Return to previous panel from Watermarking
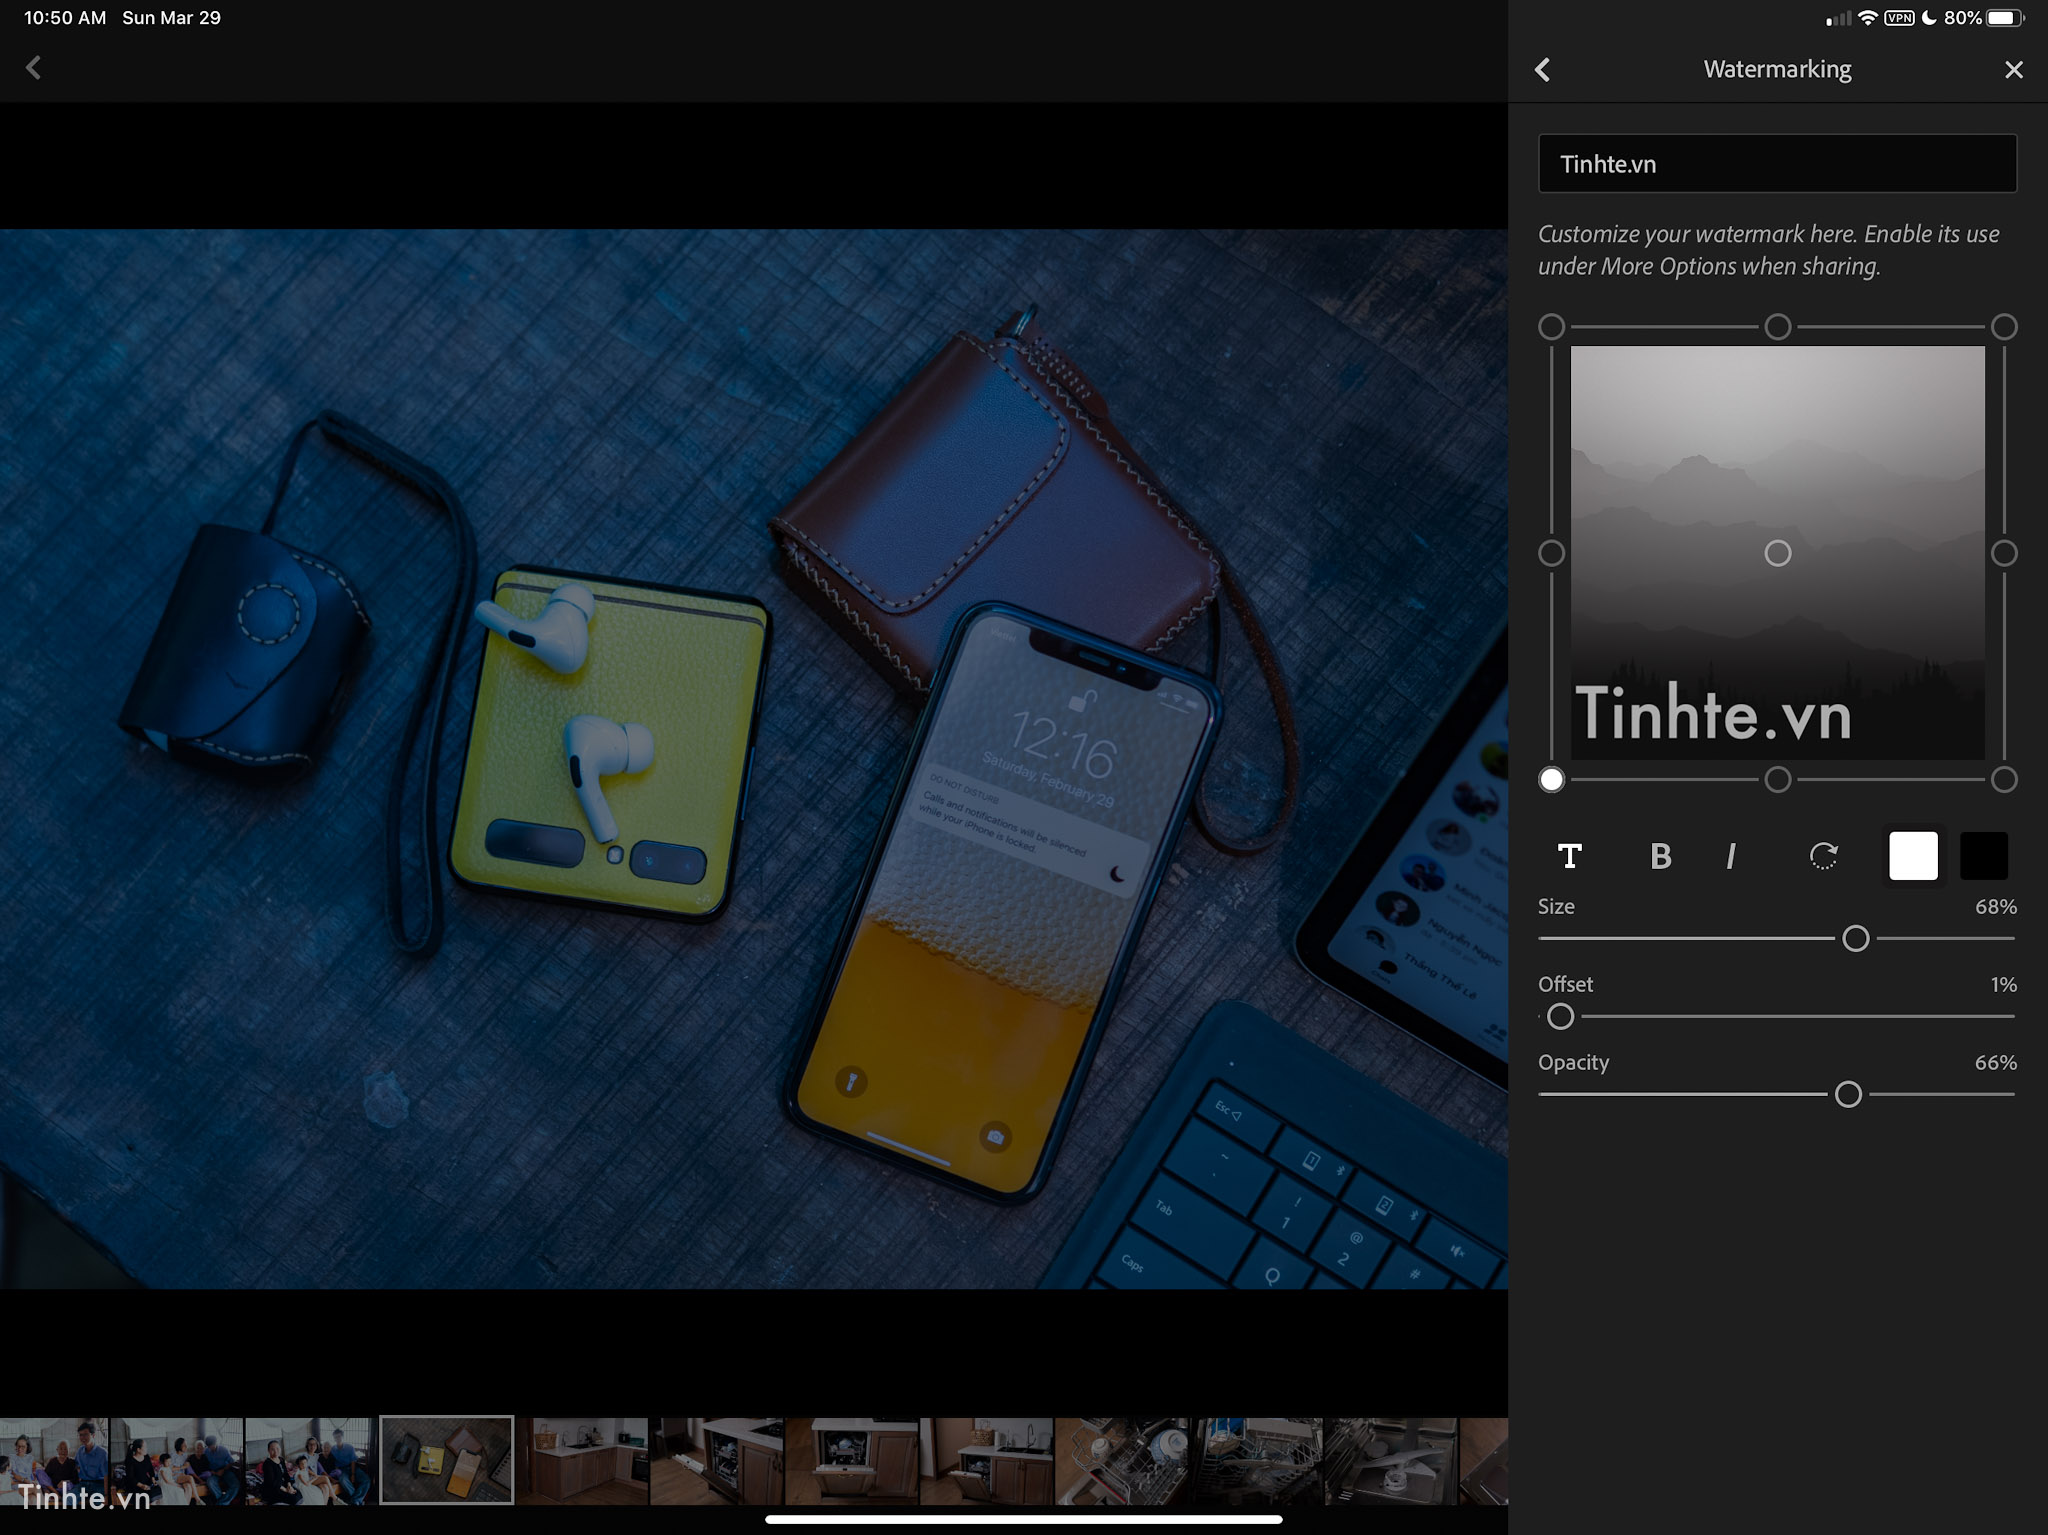The image size is (2048, 1535). click(x=1542, y=69)
